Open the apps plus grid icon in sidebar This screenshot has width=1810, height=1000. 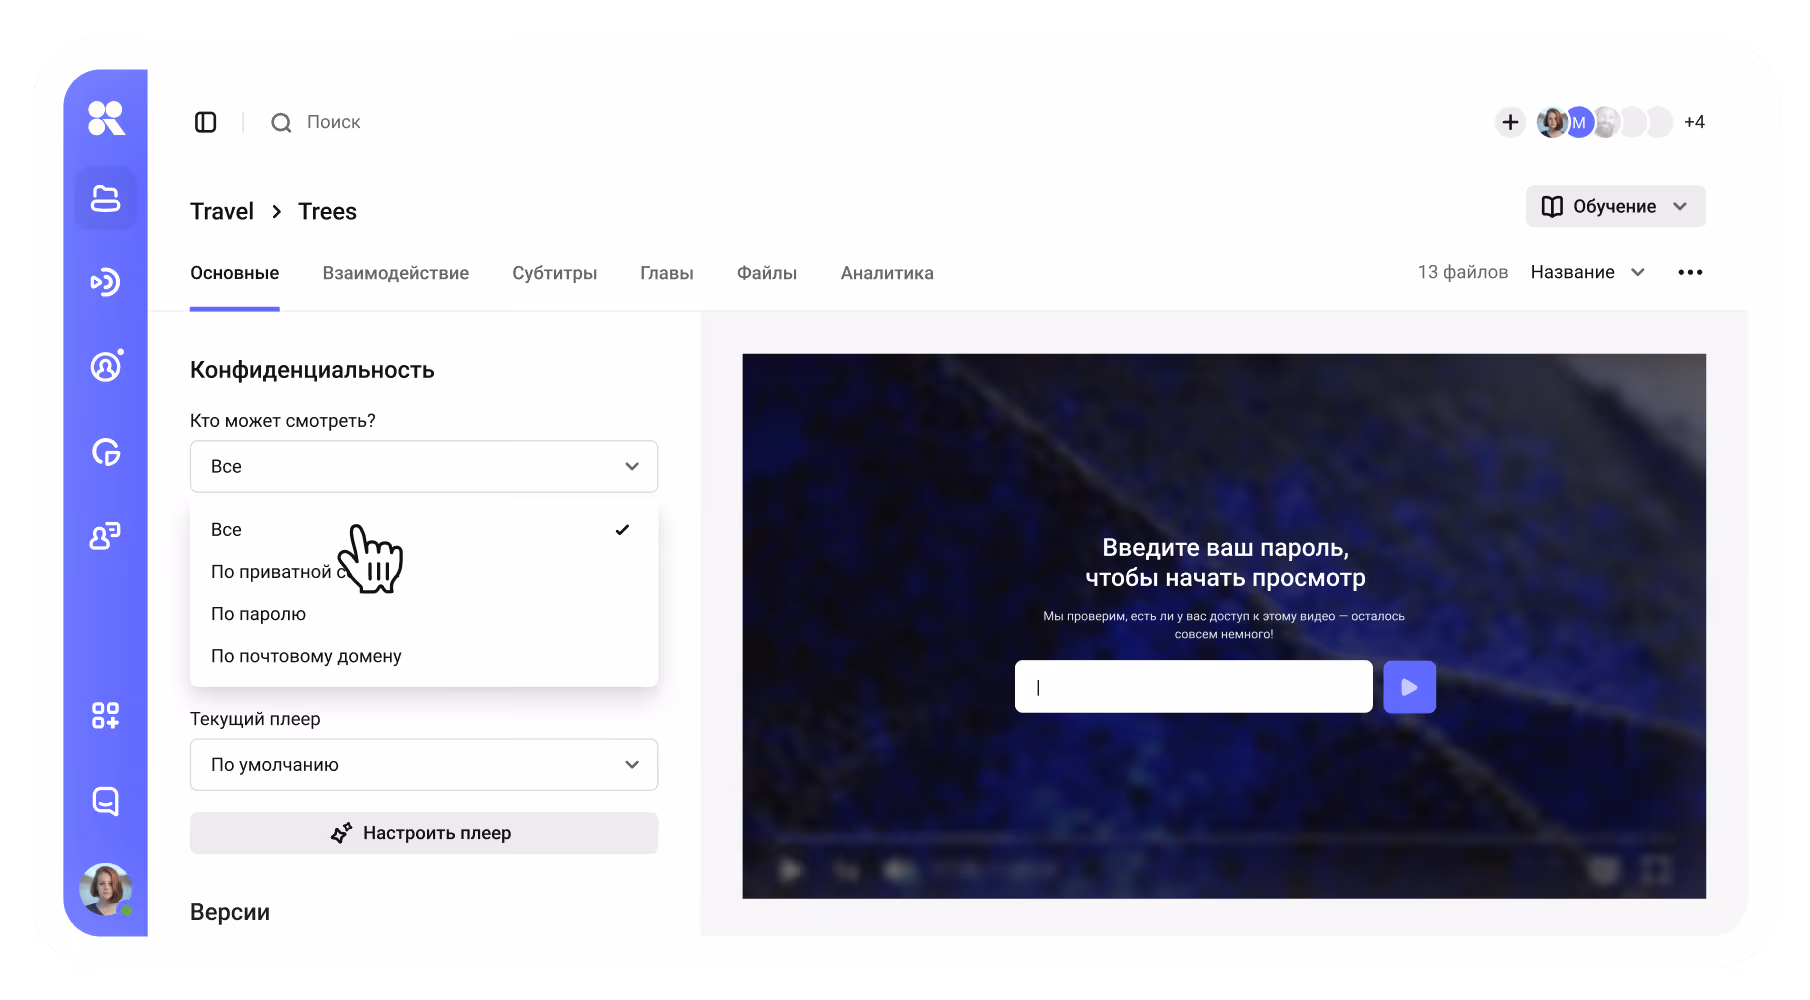coord(105,715)
